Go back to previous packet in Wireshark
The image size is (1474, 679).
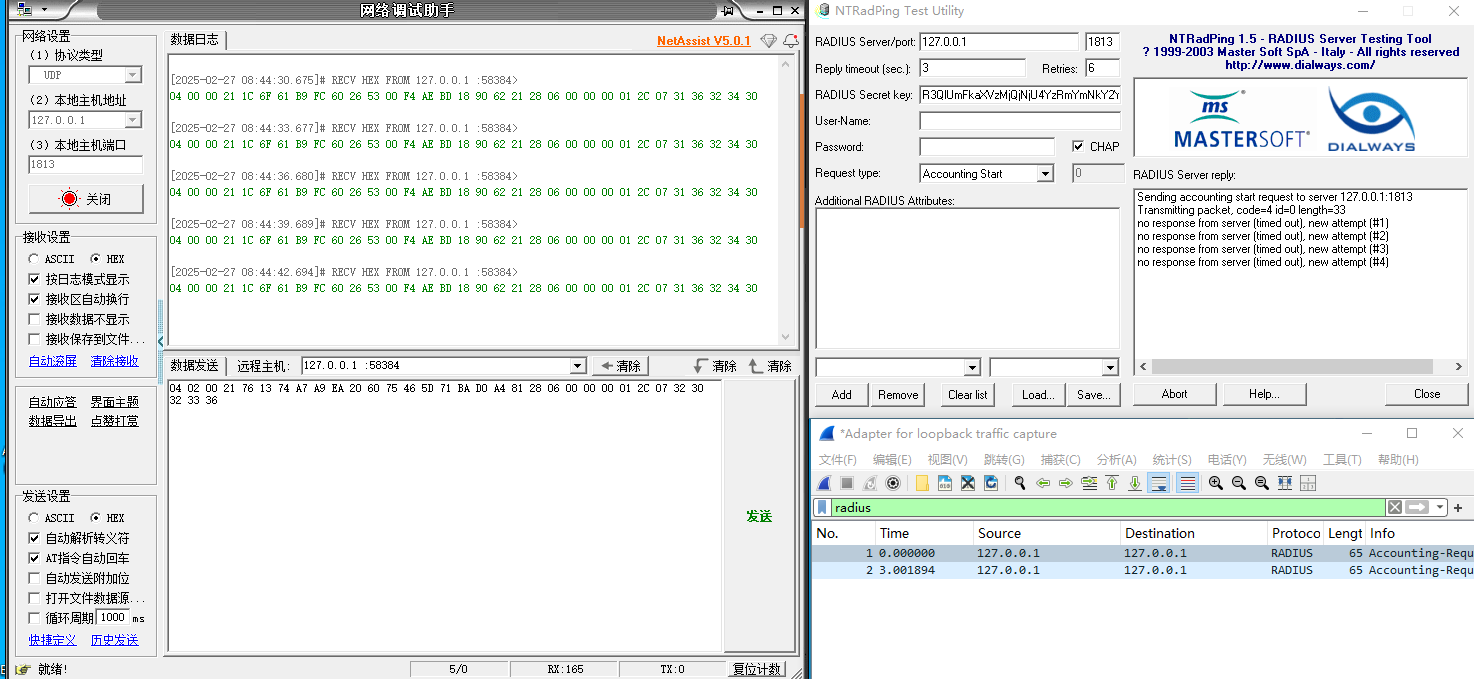click(1043, 483)
